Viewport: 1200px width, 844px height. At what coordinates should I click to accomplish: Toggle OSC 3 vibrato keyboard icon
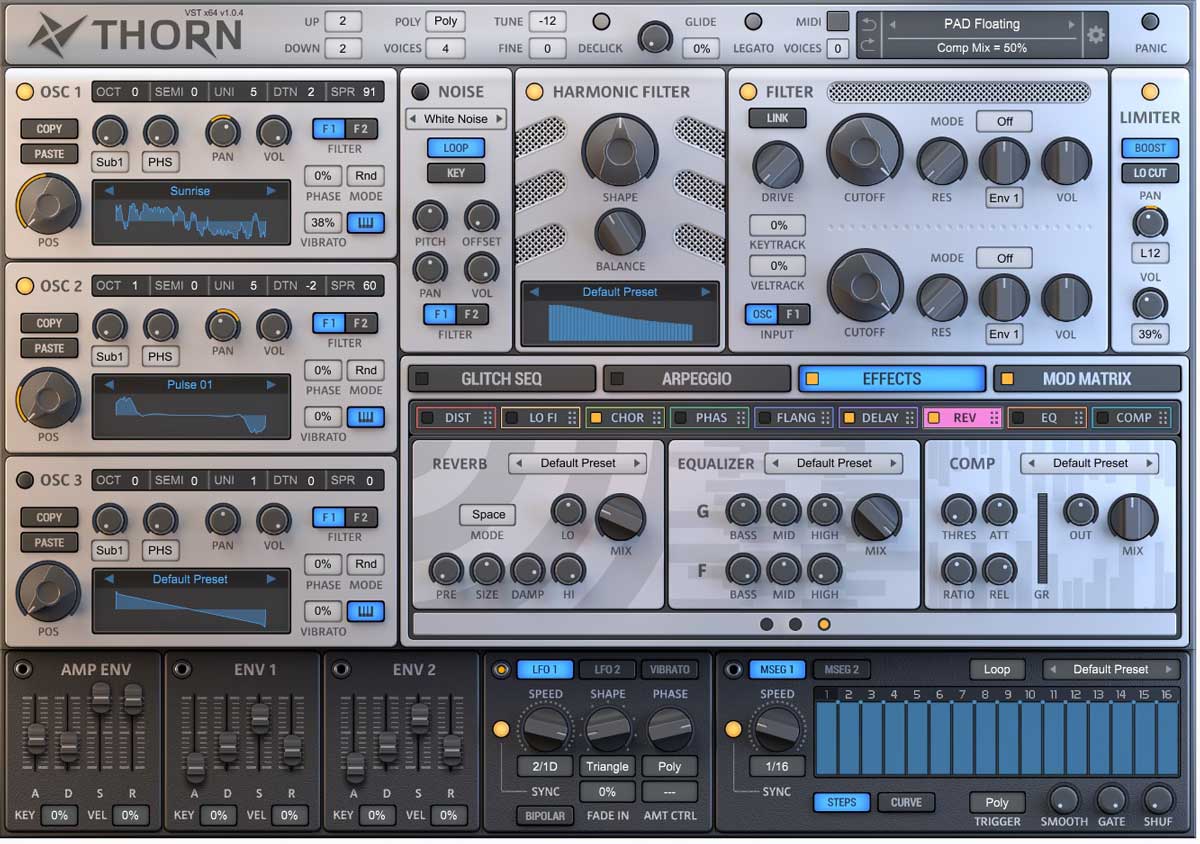pyautogui.click(x=365, y=611)
